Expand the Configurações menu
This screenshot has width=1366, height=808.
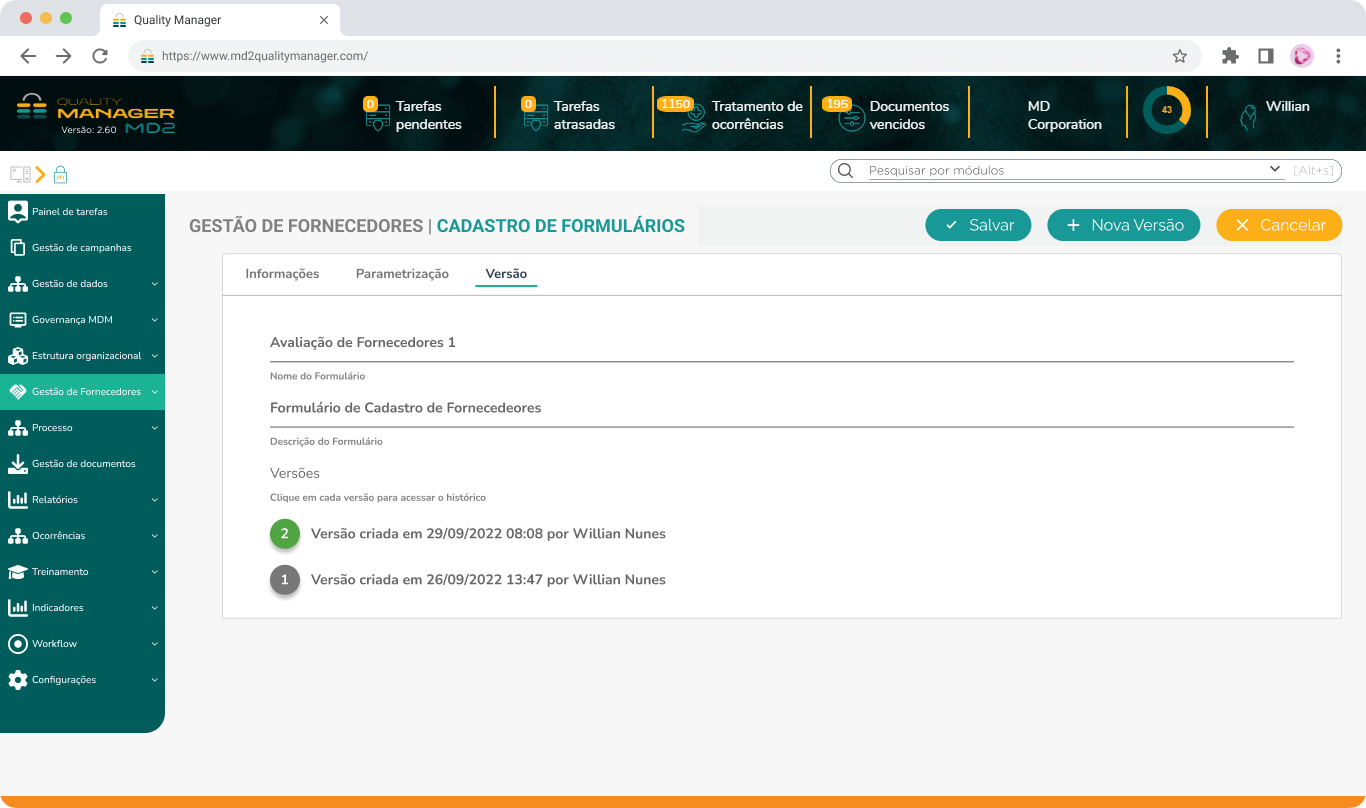pyautogui.click(x=62, y=679)
